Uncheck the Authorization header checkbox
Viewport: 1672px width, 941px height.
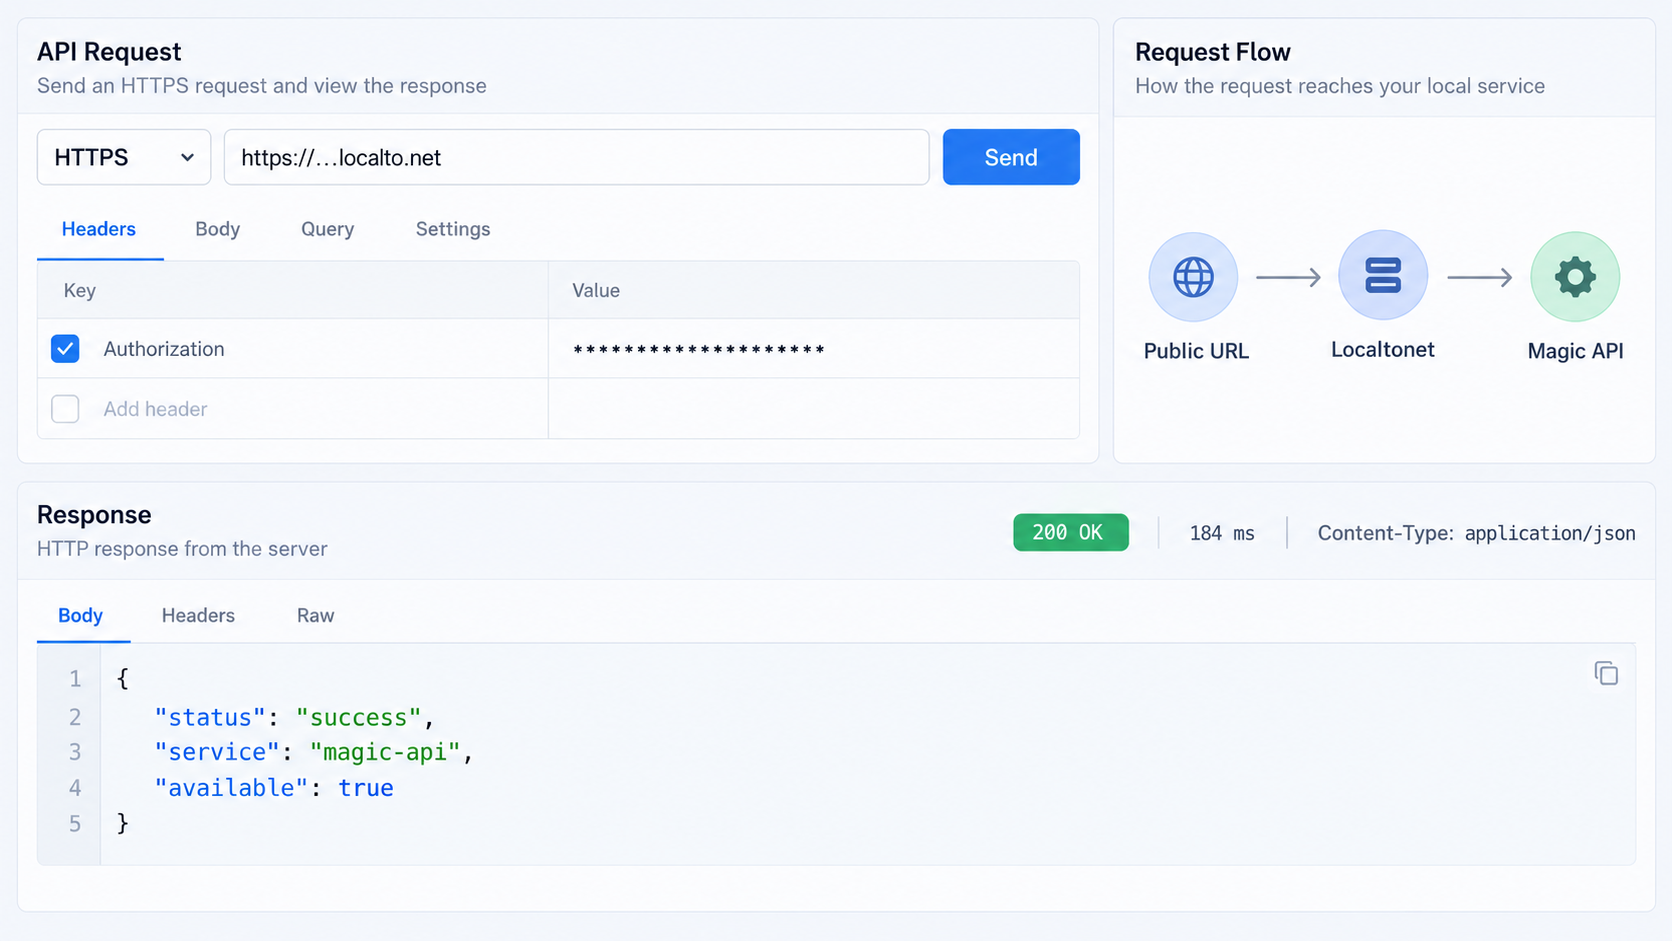65,349
